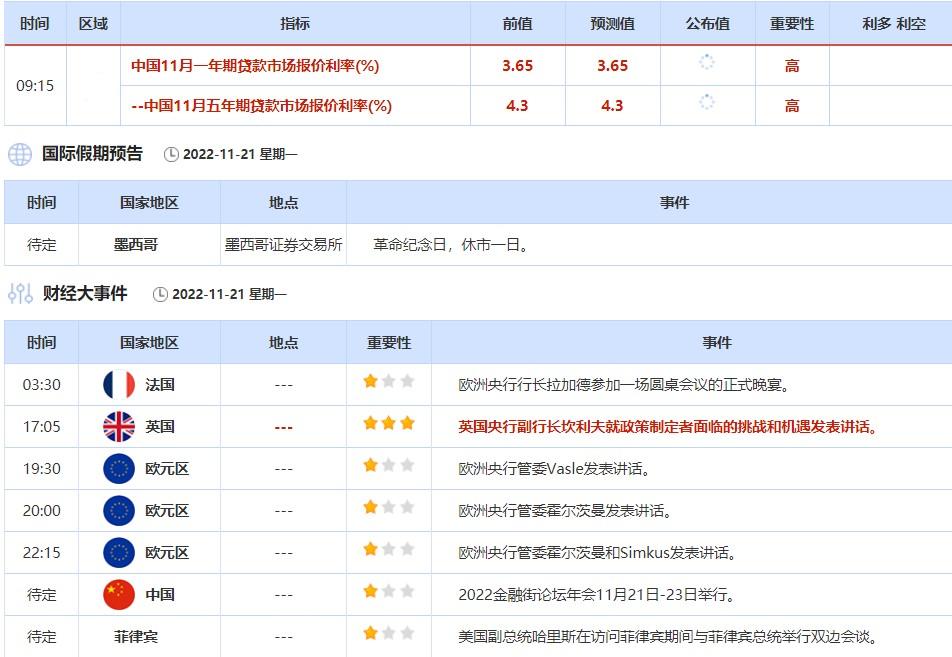Open 中国11月一年期贷款市场报价利率 indicator

(255, 66)
